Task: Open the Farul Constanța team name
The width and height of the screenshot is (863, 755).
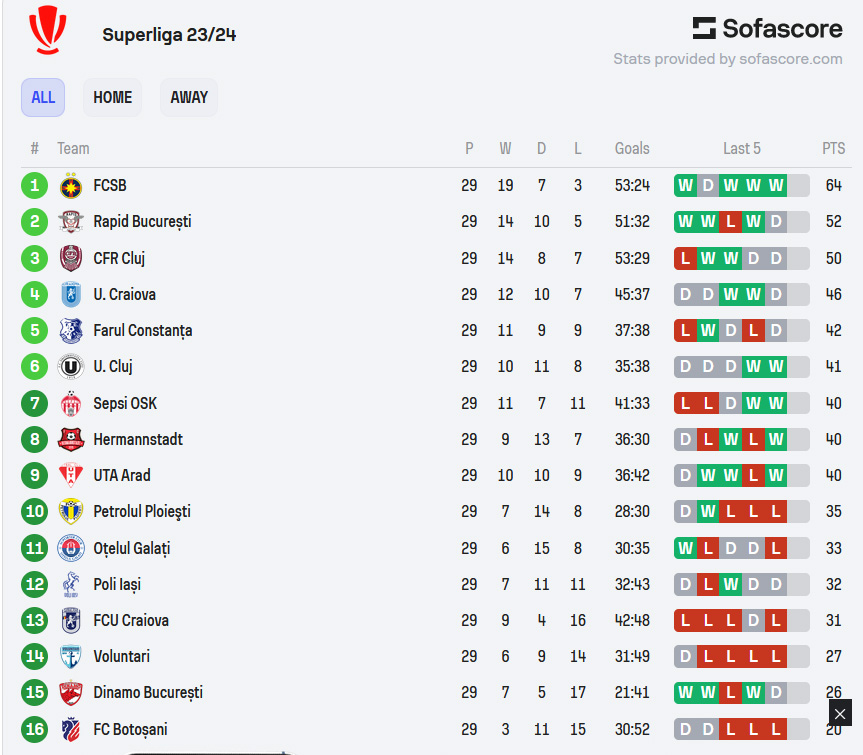Action: 143,331
